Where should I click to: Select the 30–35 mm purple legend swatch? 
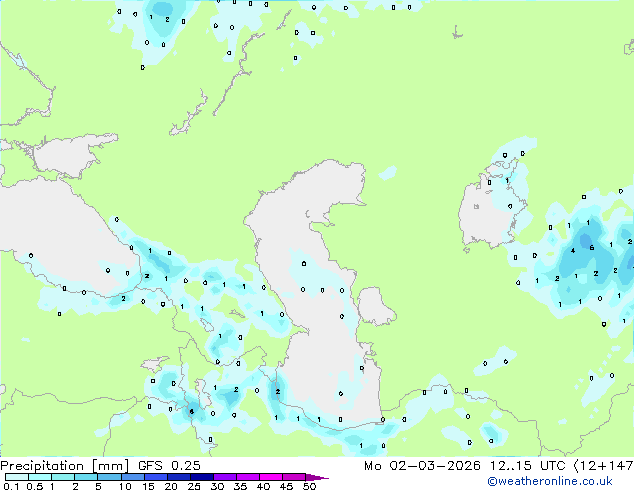click(225, 477)
